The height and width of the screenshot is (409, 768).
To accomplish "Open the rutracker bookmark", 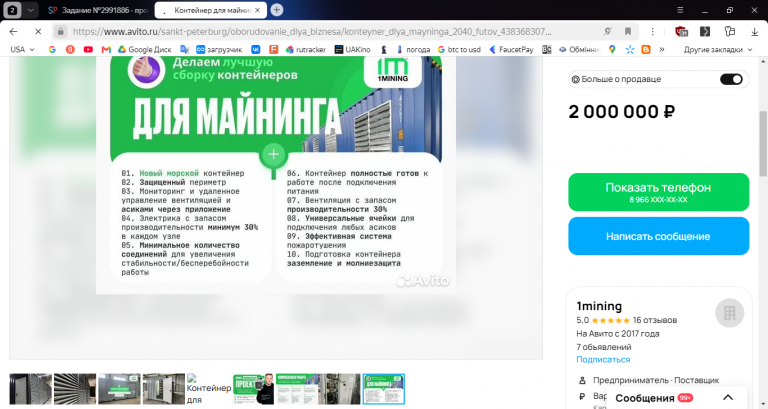I will [x=306, y=49].
